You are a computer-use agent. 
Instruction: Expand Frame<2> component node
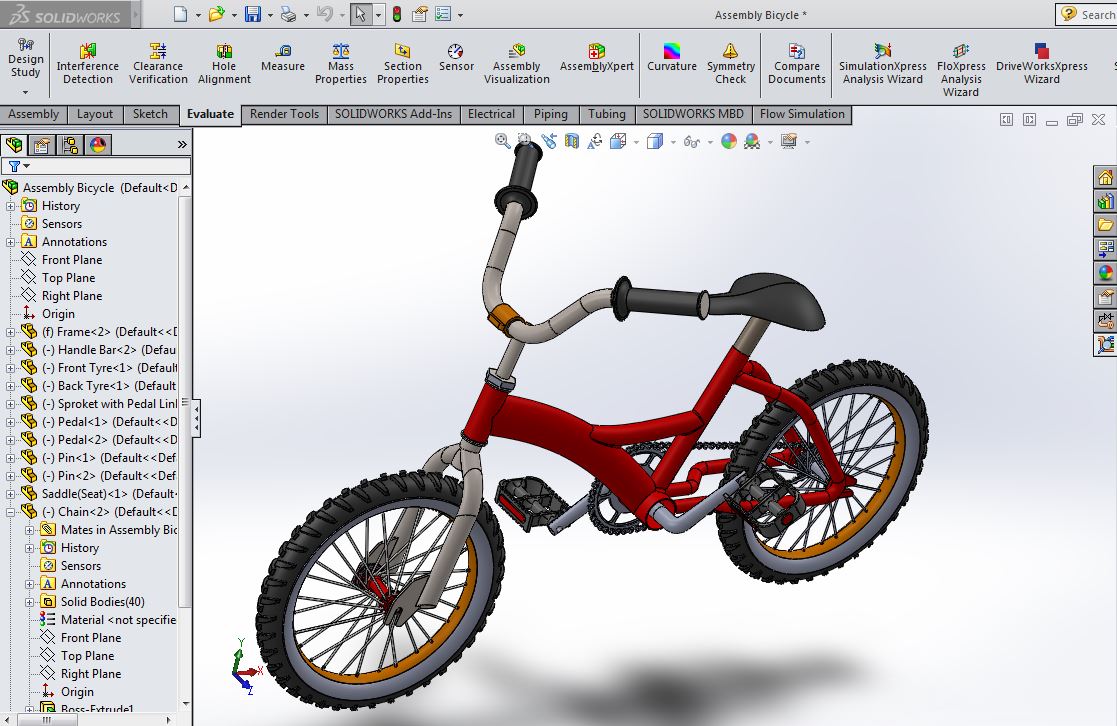pyautogui.click(x=11, y=332)
